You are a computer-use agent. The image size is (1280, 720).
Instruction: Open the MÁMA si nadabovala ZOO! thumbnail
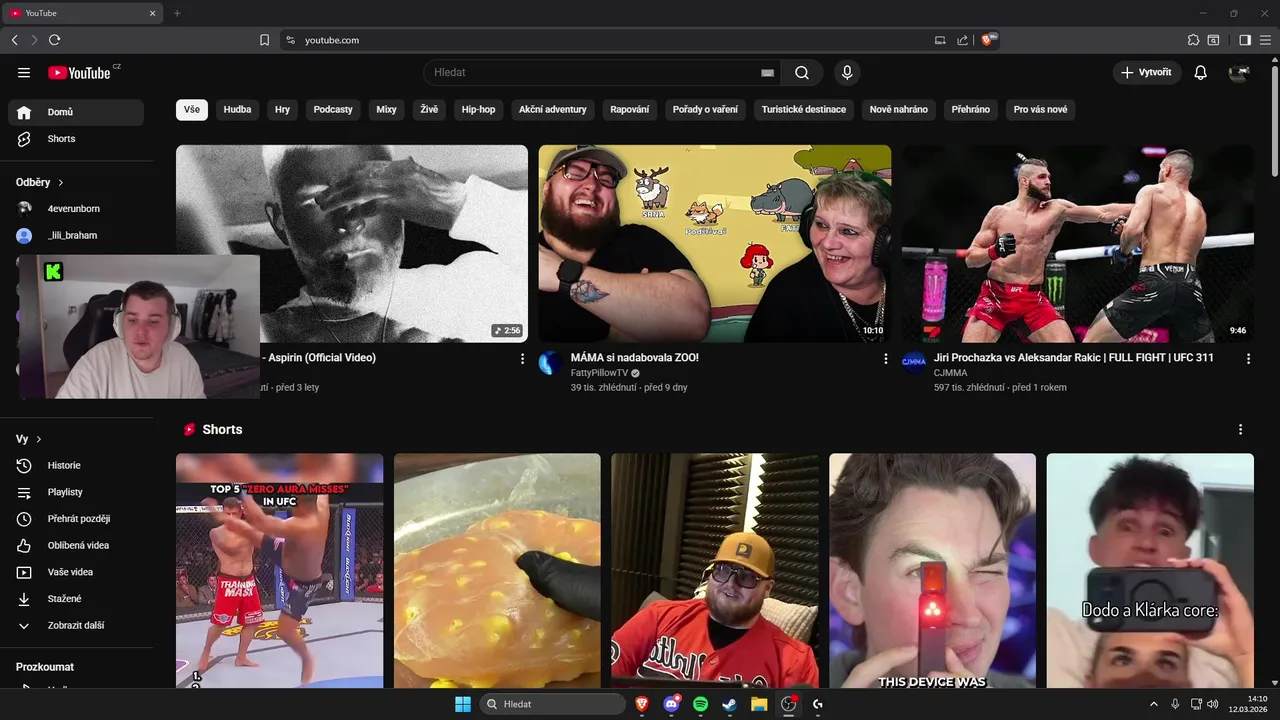click(x=715, y=244)
